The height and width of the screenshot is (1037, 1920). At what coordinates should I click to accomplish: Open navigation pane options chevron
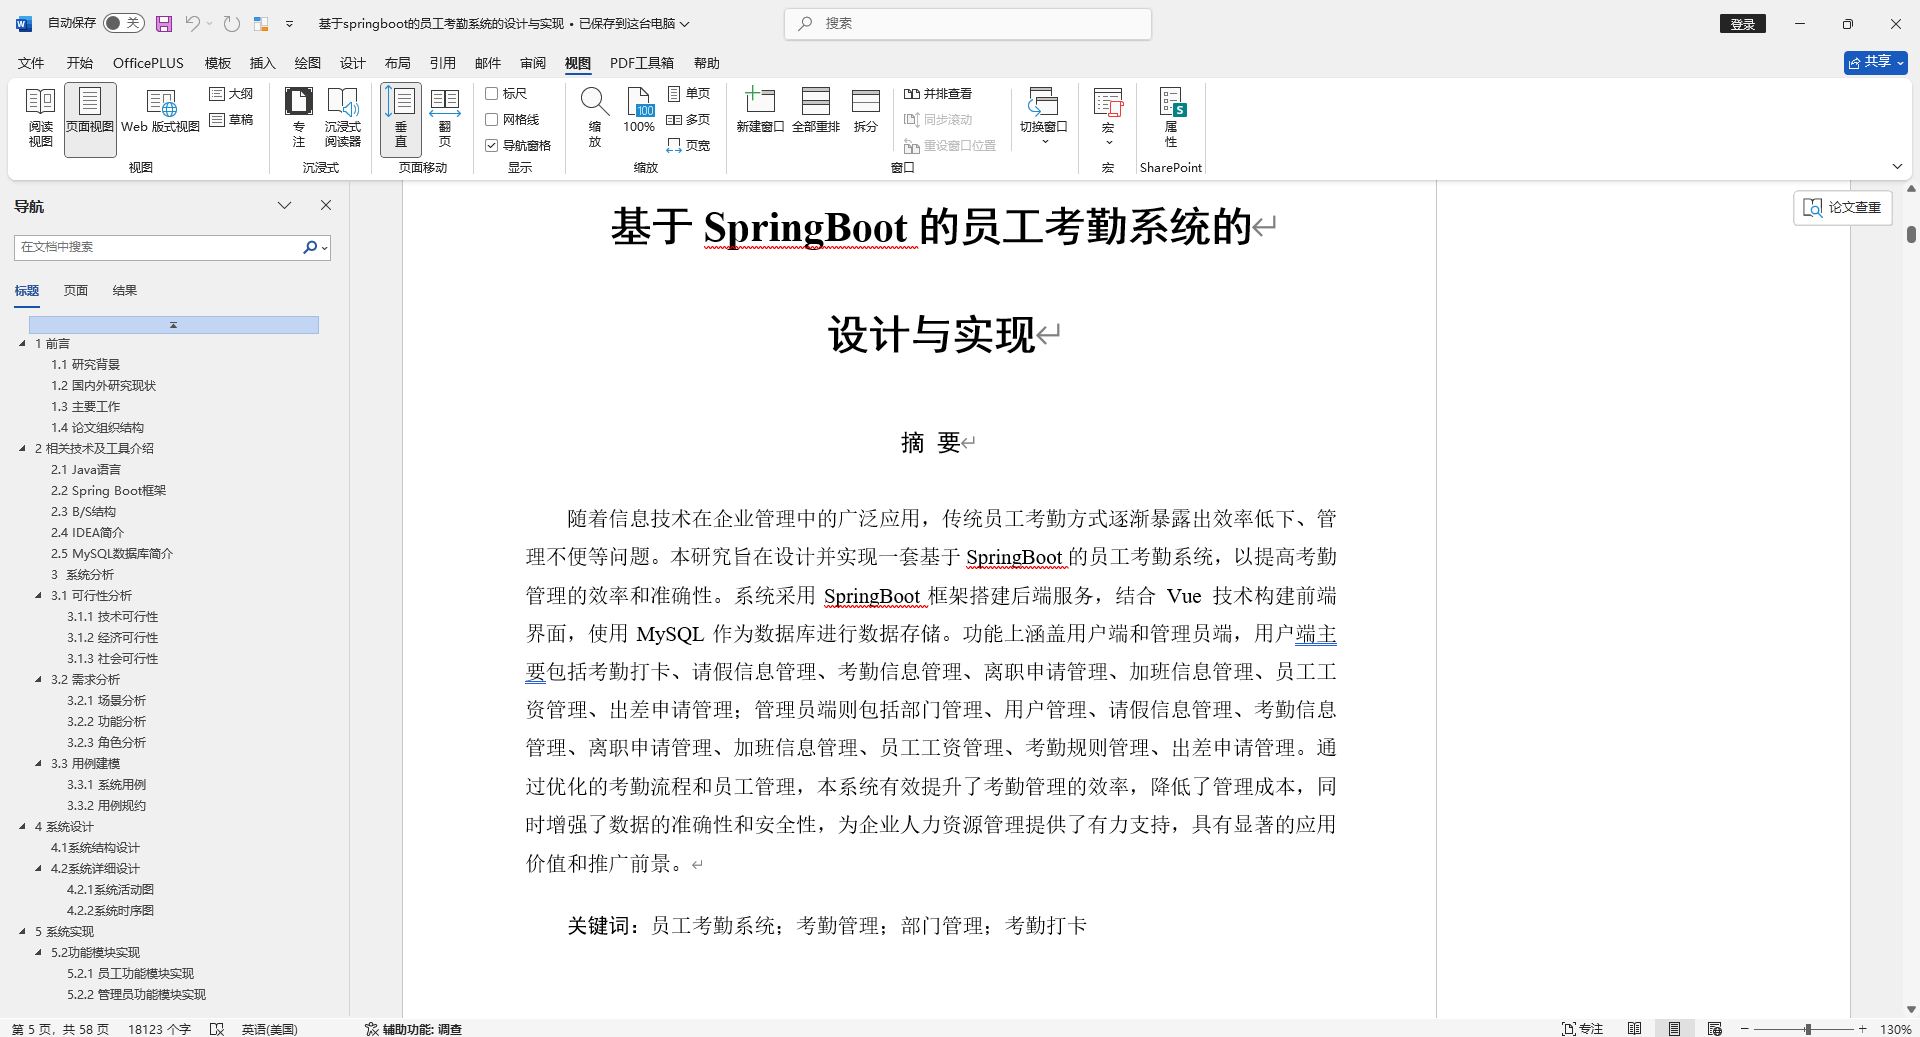pyautogui.click(x=284, y=206)
